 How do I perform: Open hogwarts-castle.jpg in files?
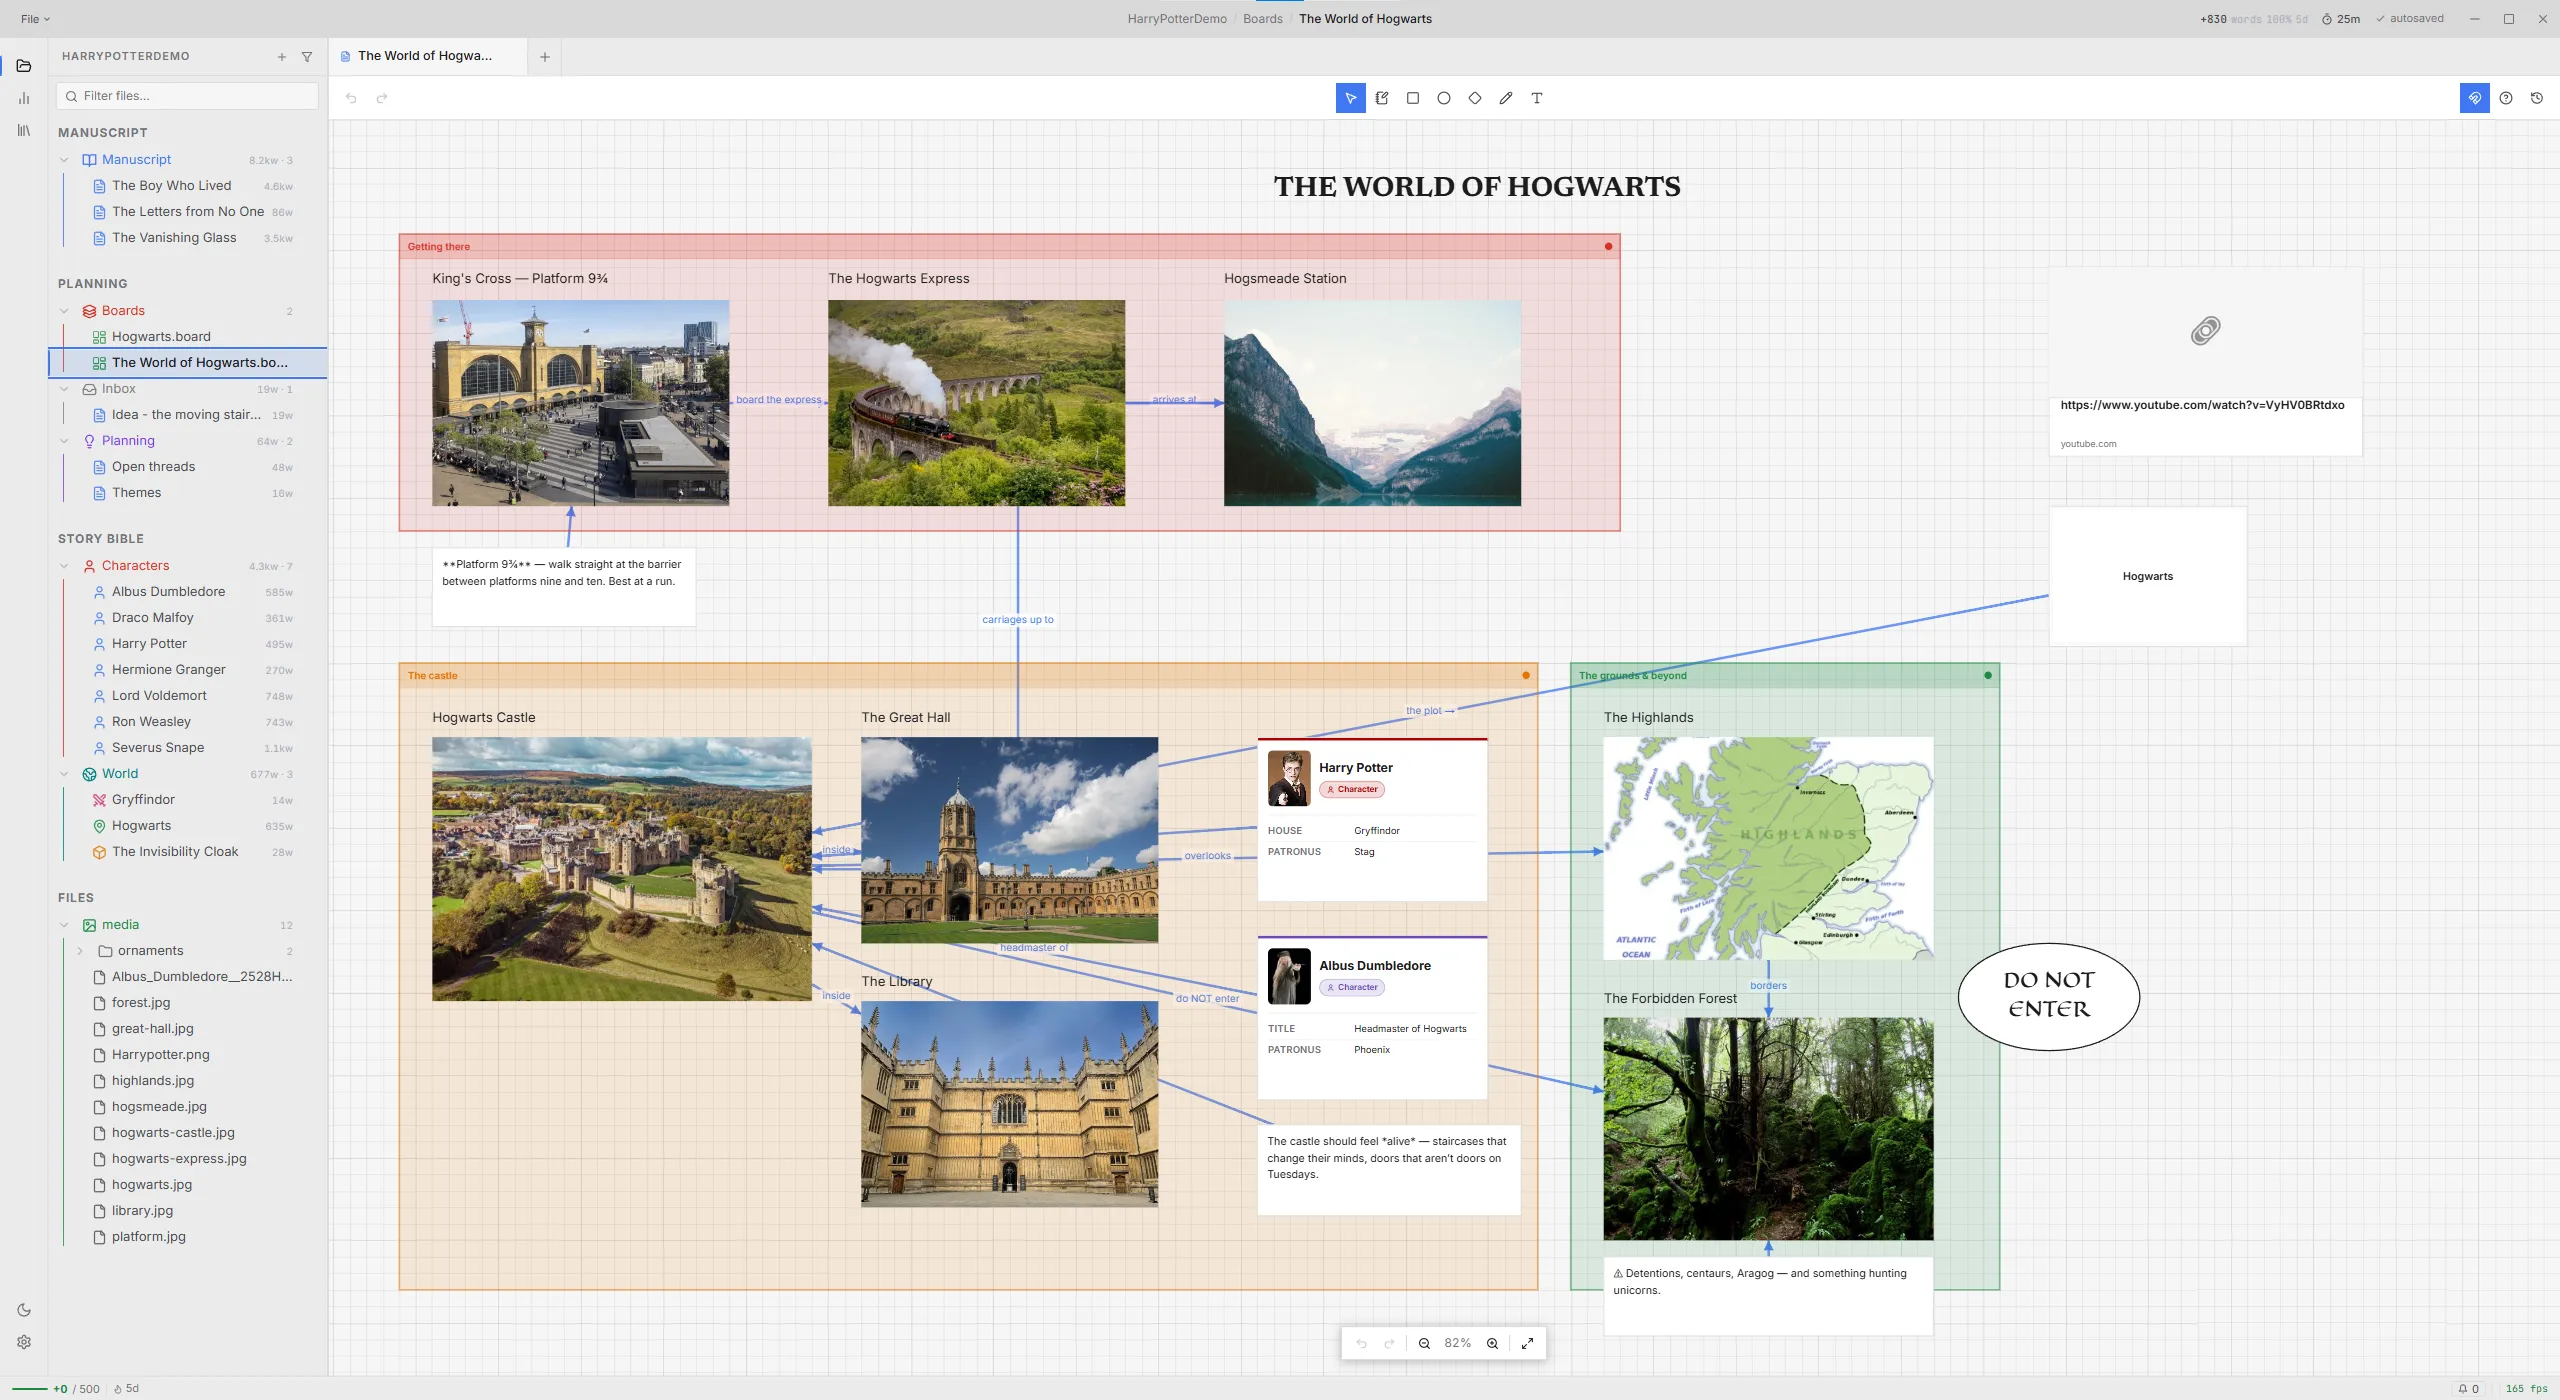point(187,1133)
